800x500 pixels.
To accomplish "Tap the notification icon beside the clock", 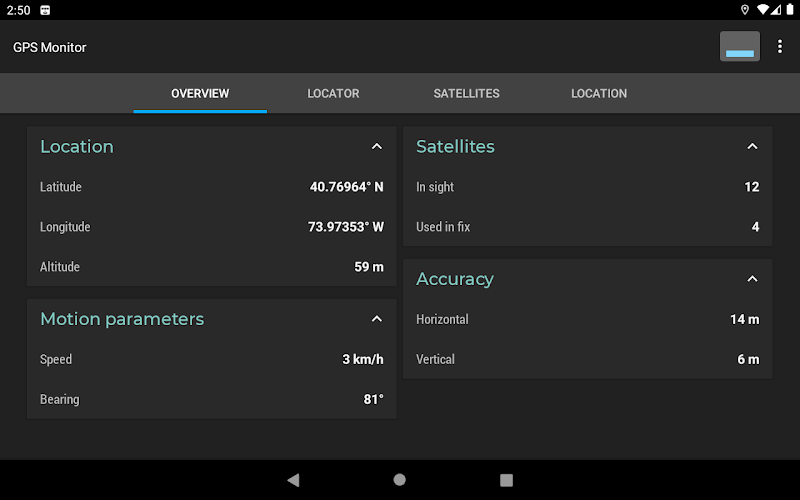I will tap(45, 10).
